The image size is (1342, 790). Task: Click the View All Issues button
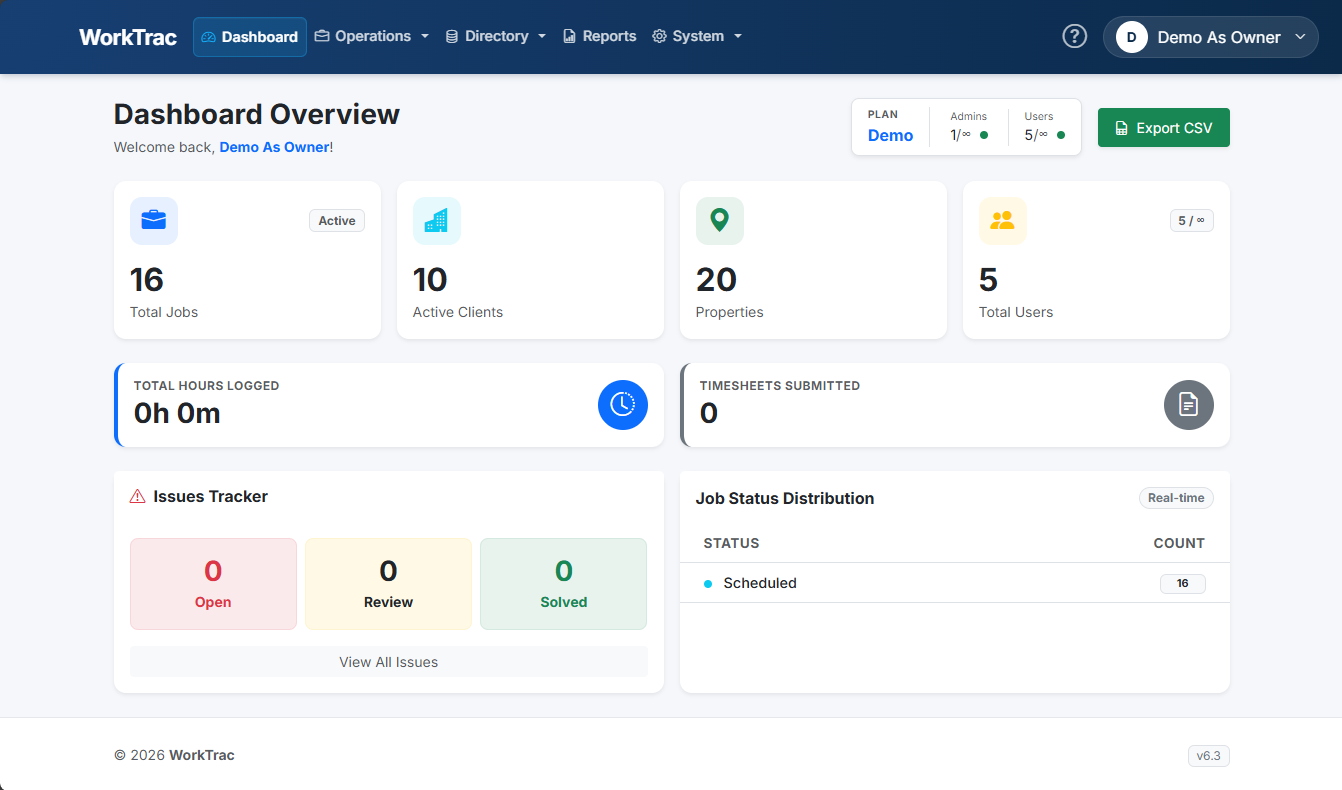388,661
